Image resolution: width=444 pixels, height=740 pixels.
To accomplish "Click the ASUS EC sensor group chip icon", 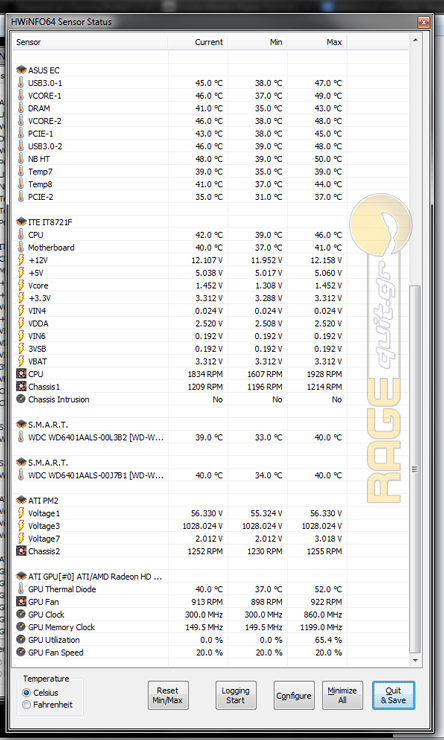I will [21, 70].
